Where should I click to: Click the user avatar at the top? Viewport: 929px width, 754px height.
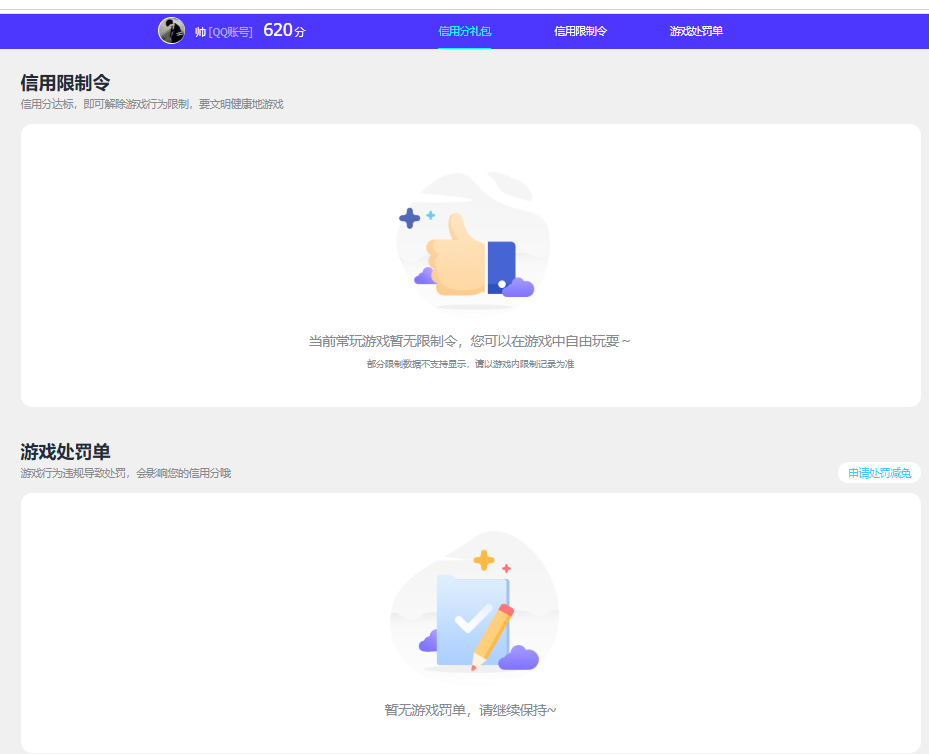point(172,30)
